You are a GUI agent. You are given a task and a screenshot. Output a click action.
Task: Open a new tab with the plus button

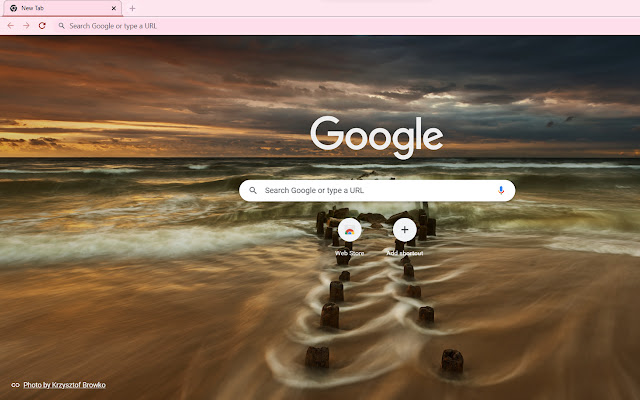coord(132,8)
